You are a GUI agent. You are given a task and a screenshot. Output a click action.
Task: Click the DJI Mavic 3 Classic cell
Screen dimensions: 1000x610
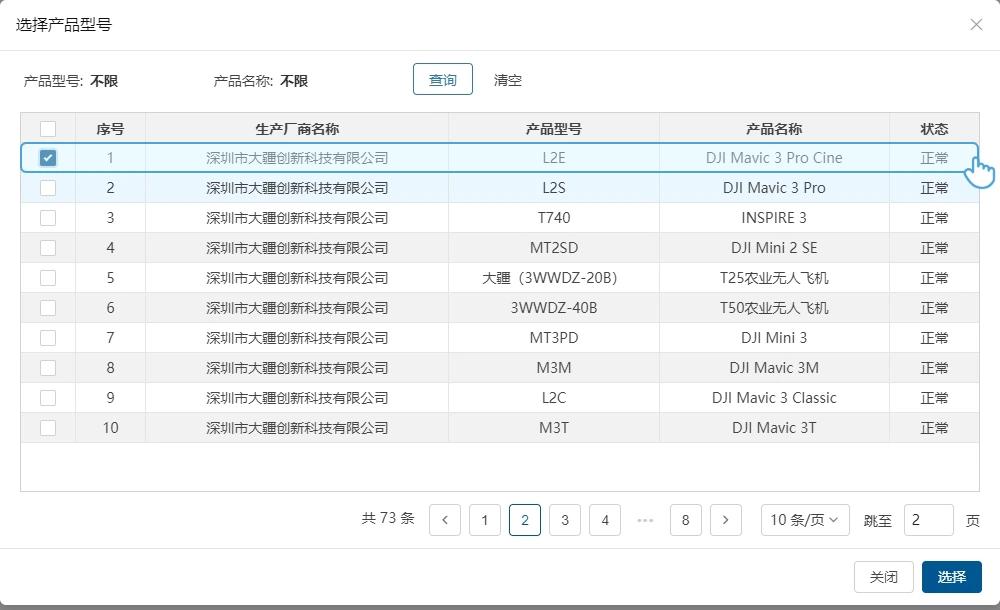pos(774,398)
